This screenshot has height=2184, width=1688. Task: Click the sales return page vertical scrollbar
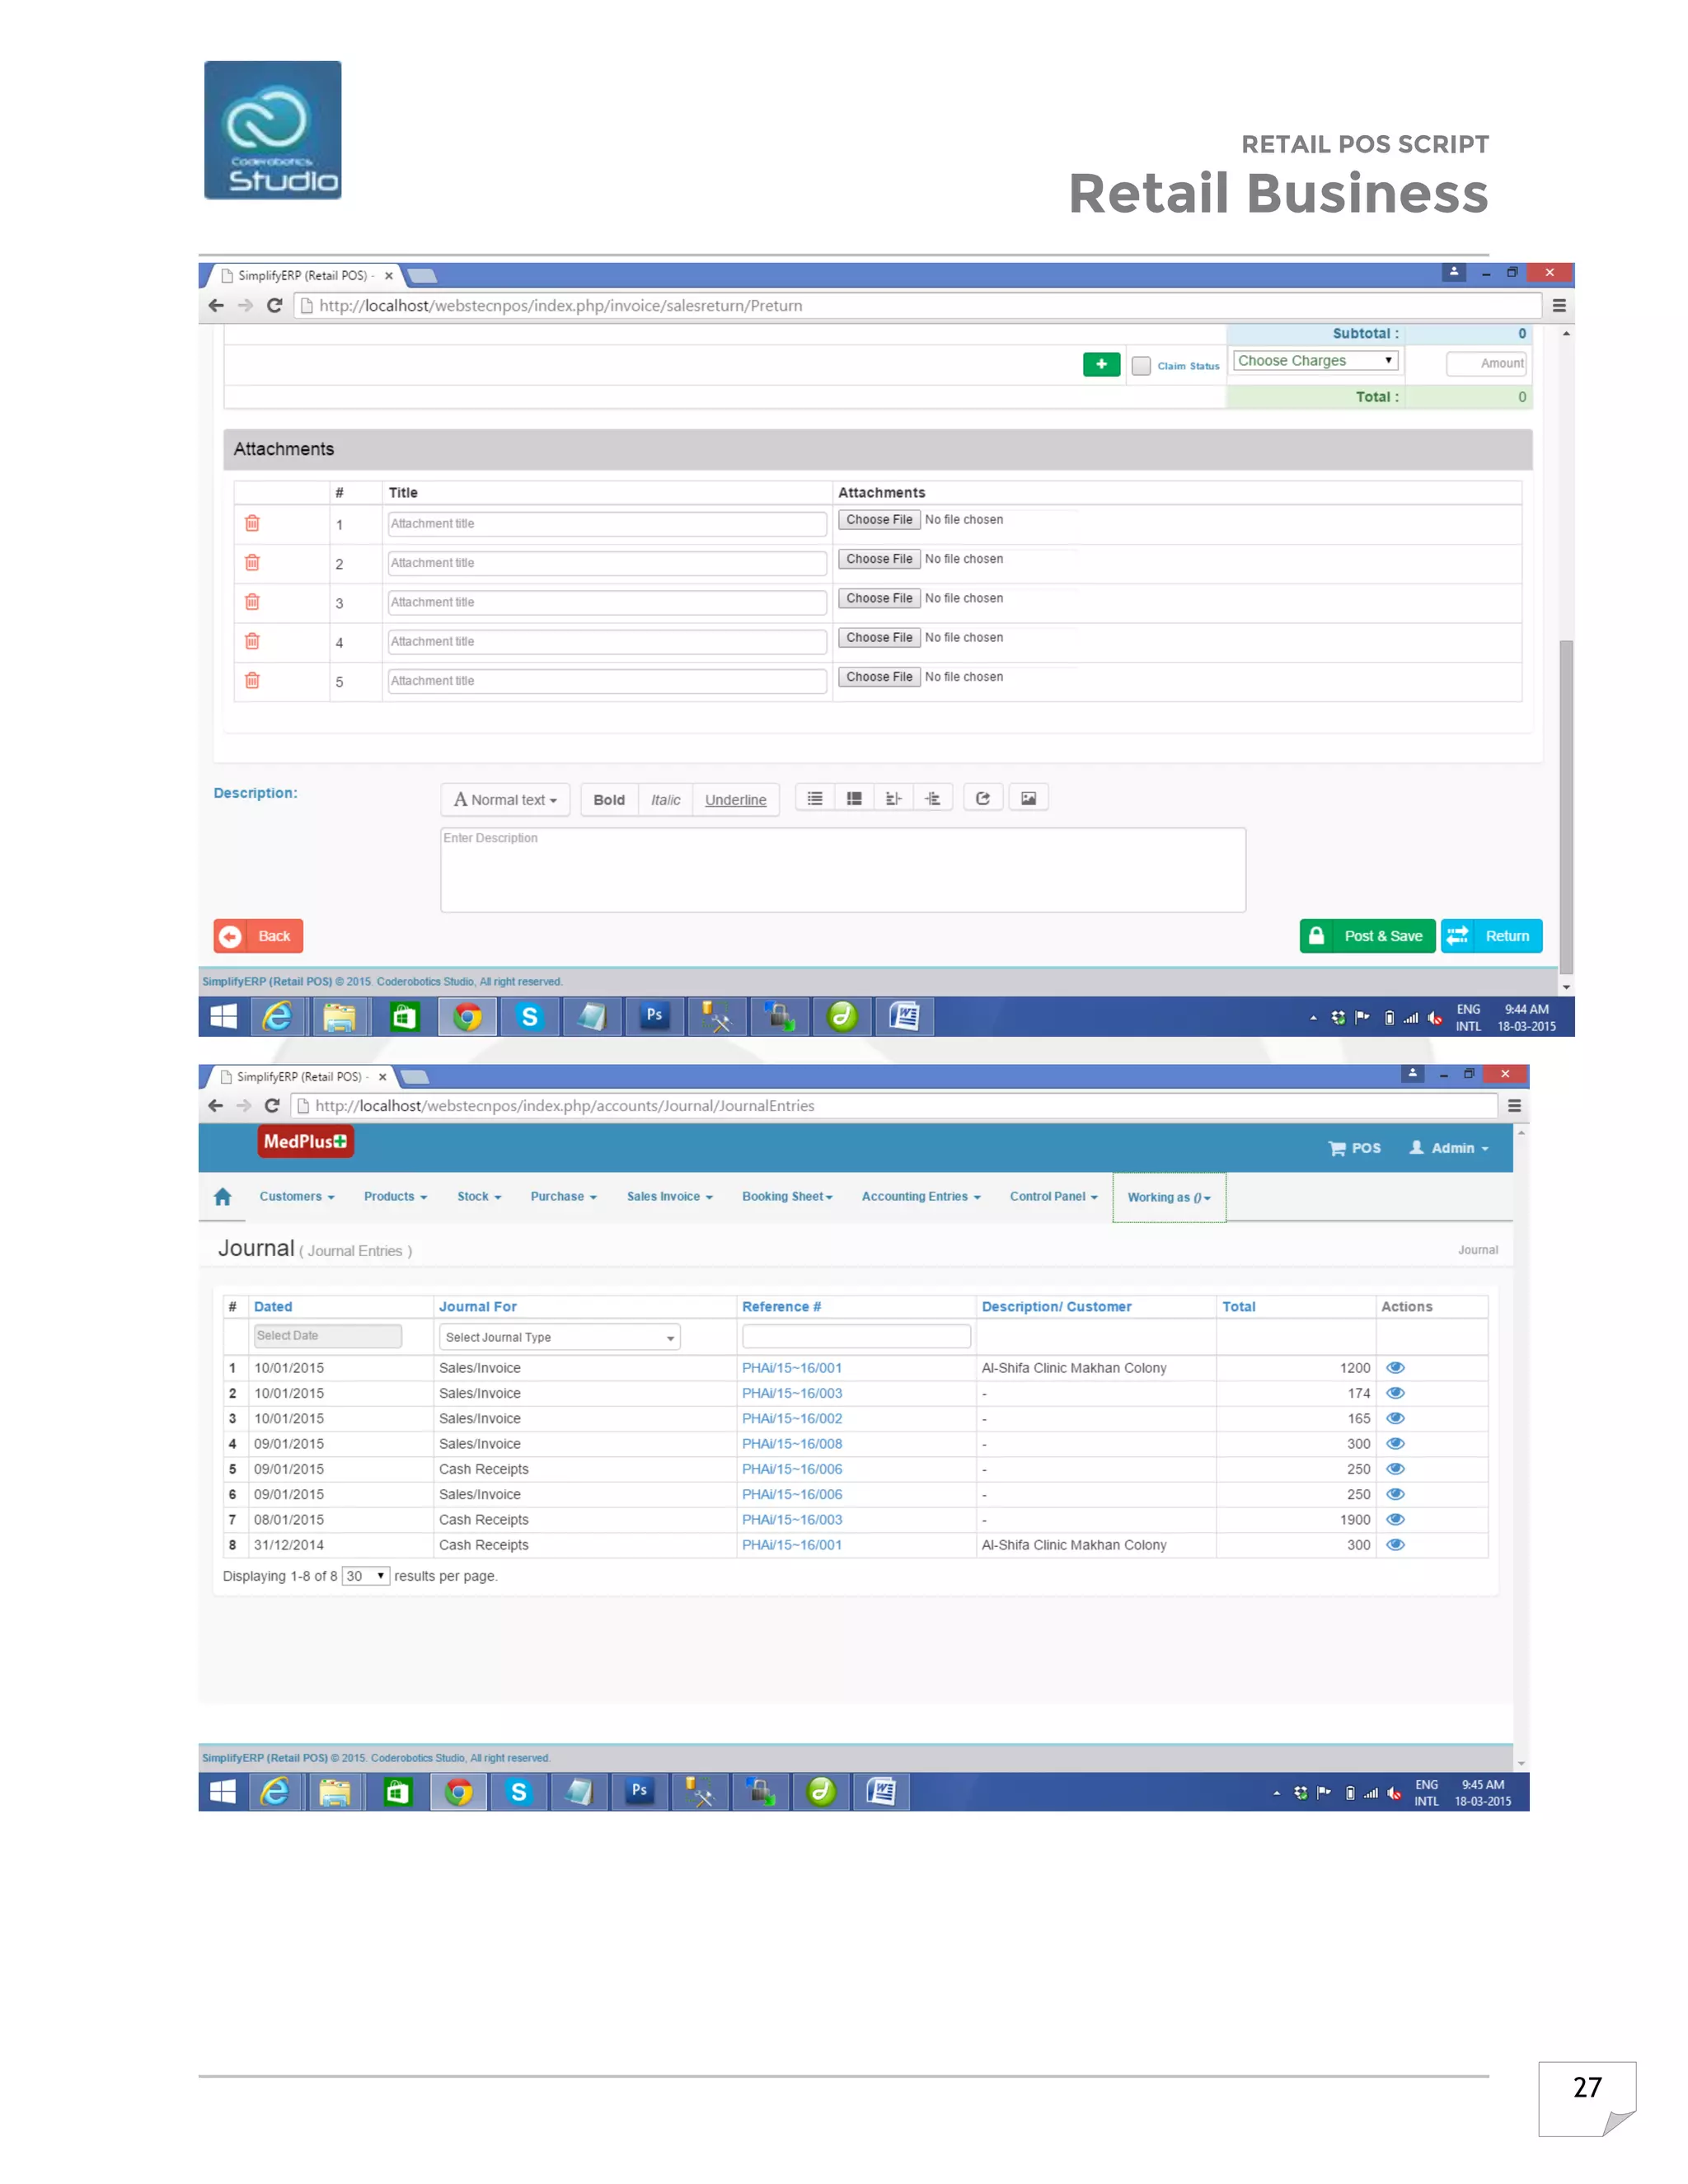(x=1566, y=805)
